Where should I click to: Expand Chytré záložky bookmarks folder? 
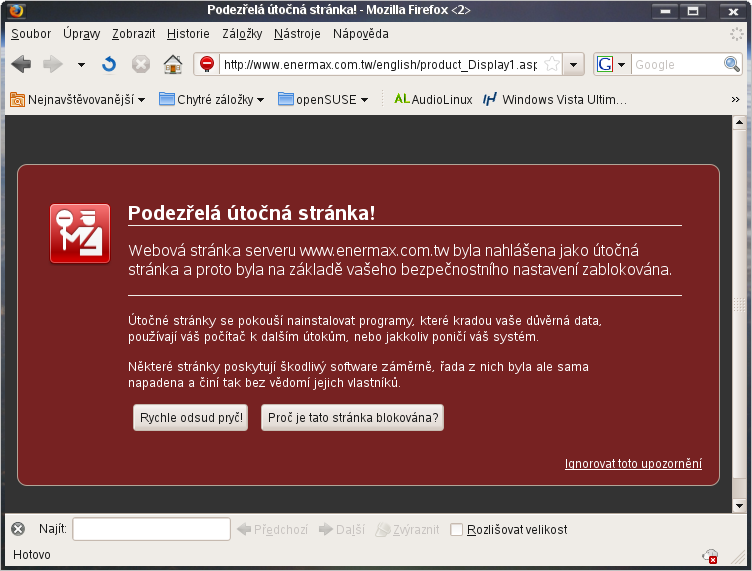coord(211,99)
